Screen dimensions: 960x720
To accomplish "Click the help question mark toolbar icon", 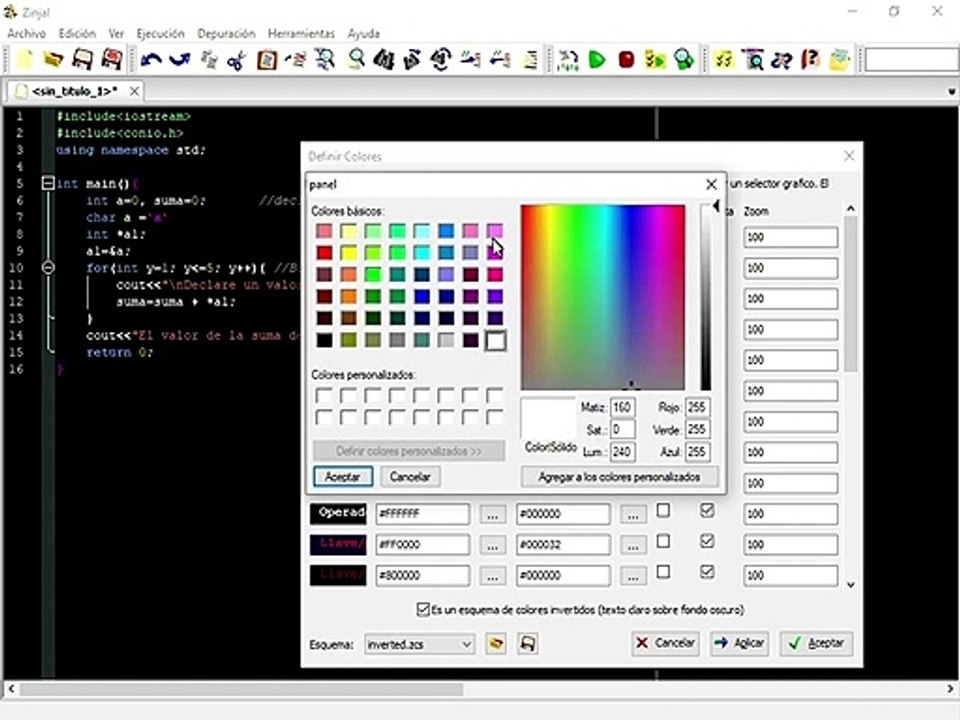I will [x=810, y=59].
